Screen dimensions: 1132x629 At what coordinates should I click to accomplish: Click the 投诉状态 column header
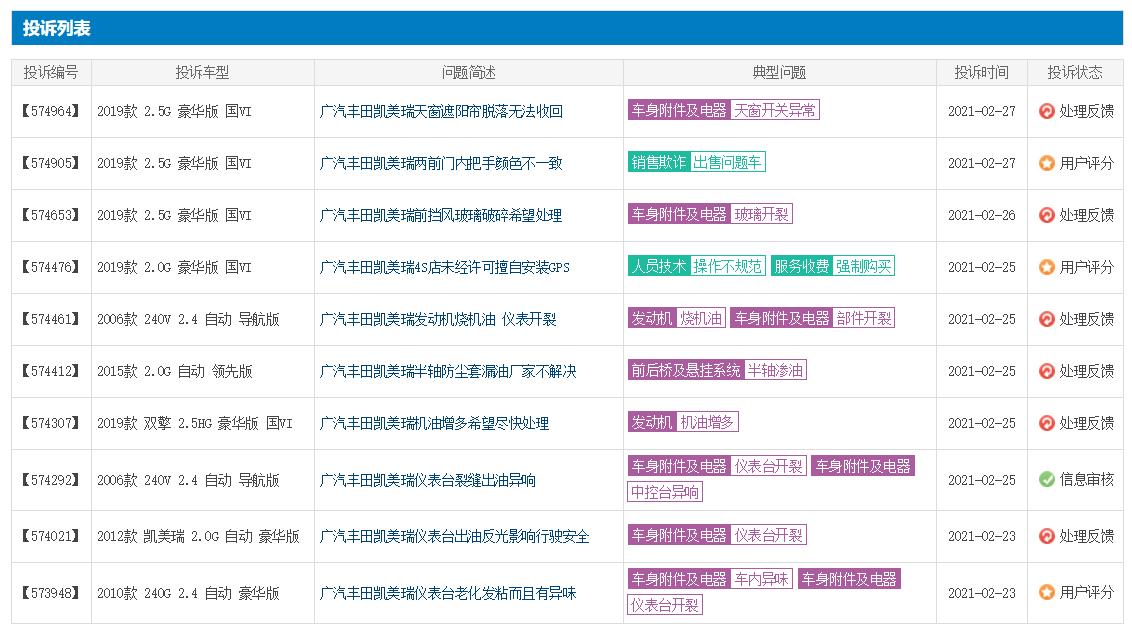point(1075,72)
